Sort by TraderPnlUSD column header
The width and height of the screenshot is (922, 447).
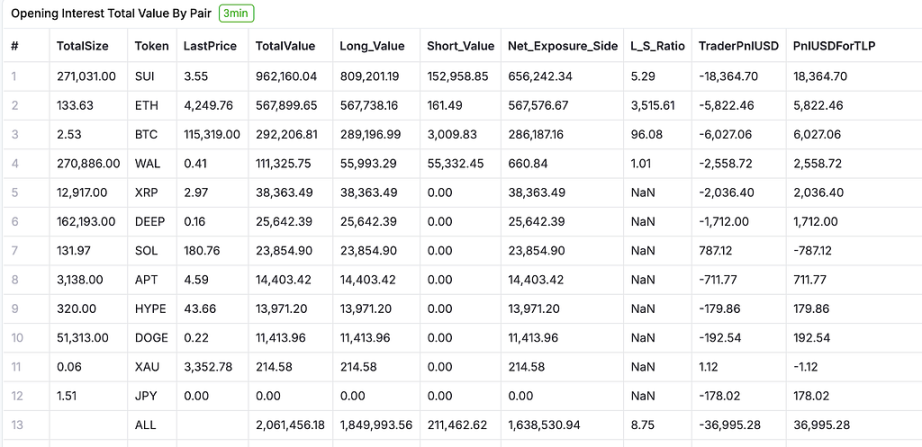click(738, 47)
